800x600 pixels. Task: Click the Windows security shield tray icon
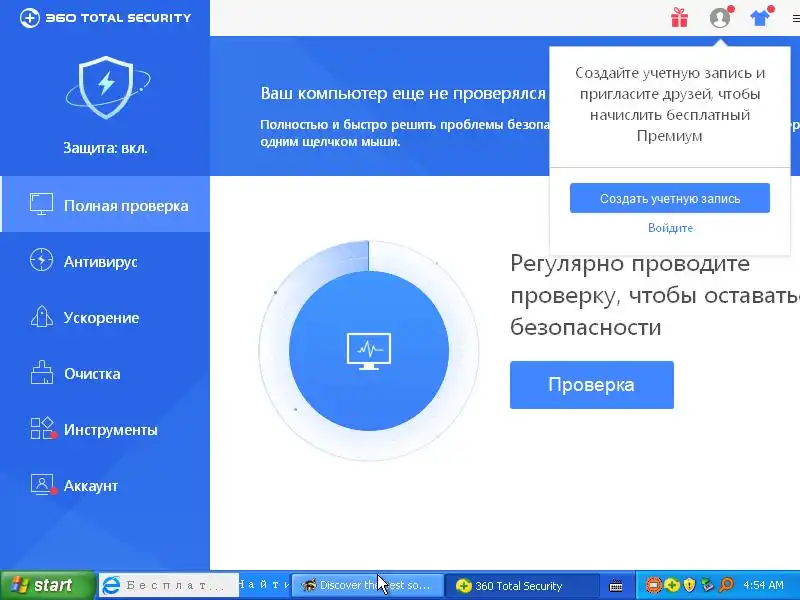[x=689, y=585]
